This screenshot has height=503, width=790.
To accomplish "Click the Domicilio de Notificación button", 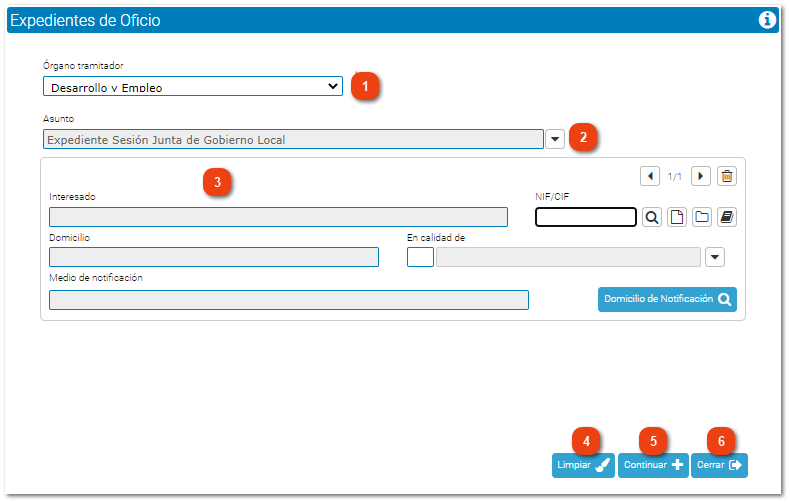I will point(667,299).
